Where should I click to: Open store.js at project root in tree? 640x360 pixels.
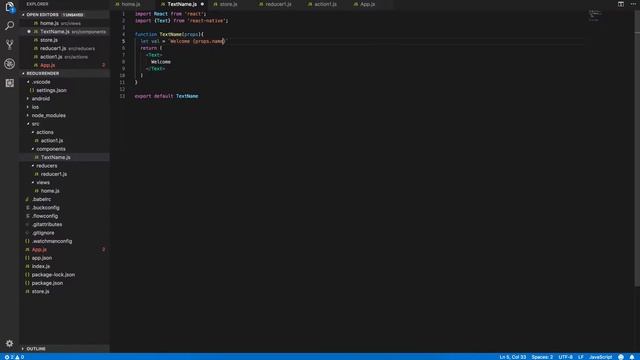click(x=64, y=291)
